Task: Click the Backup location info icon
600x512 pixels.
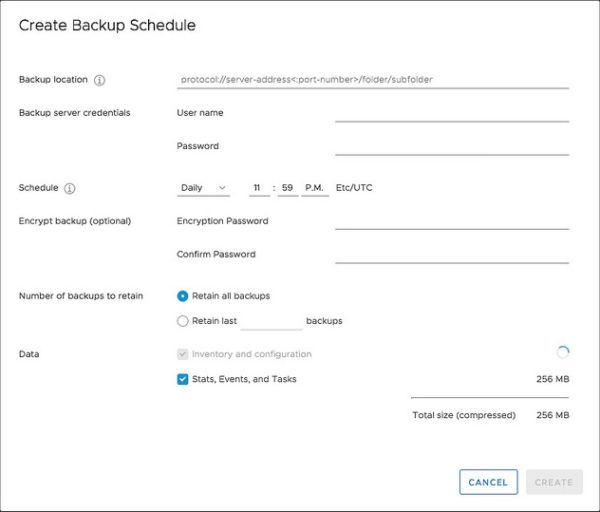Action: click(x=99, y=80)
